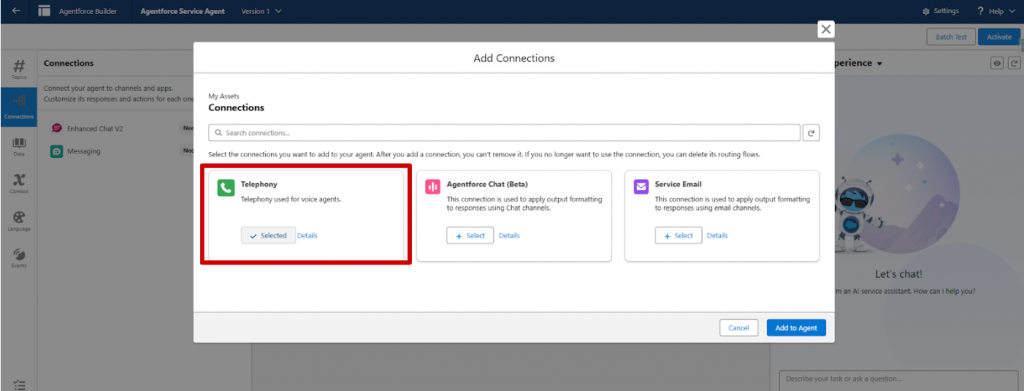Click the Batch Test button
Image resolution: width=1024 pixels, height=391 pixels.
(x=951, y=37)
